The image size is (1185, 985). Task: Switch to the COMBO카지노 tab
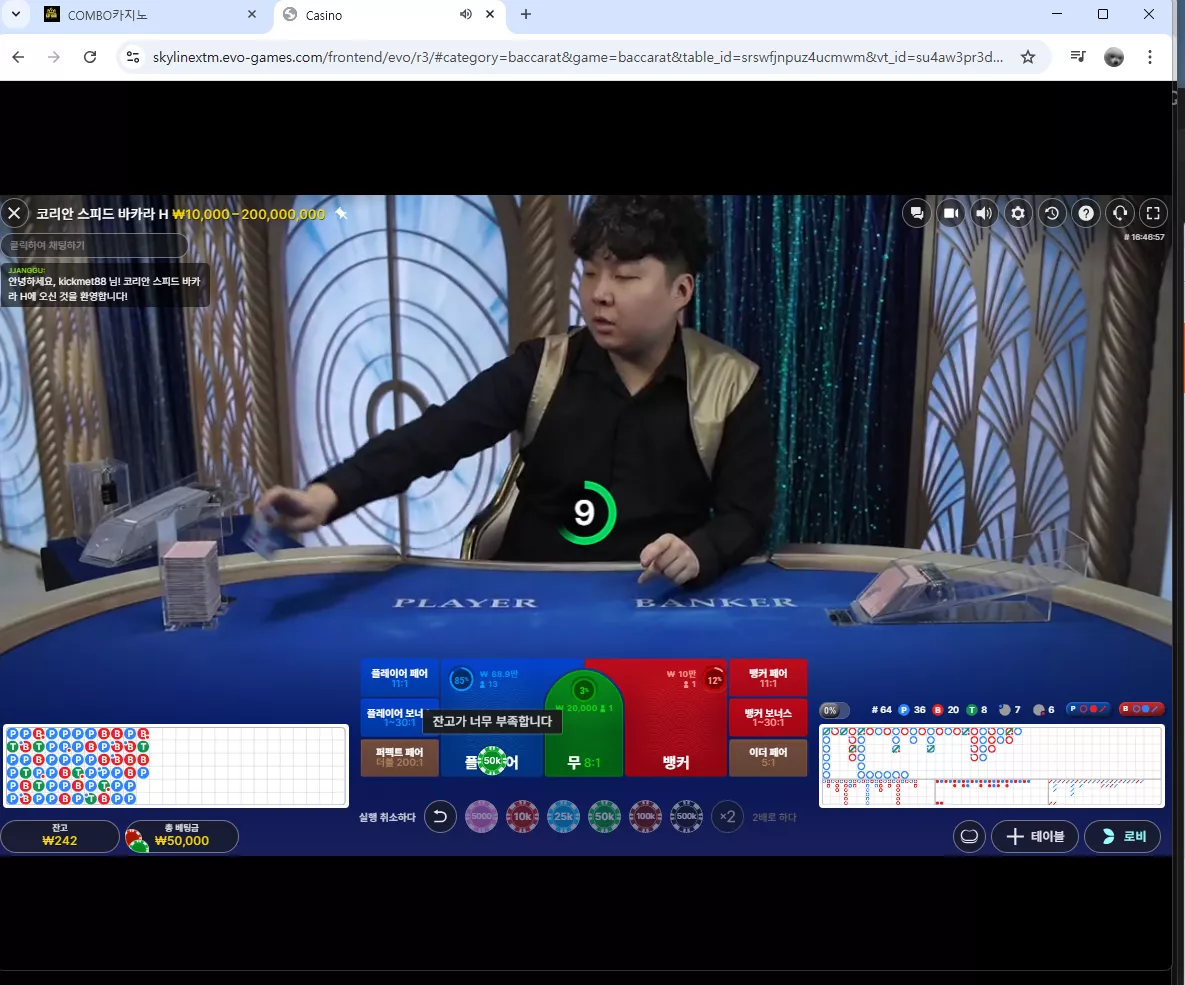point(151,15)
